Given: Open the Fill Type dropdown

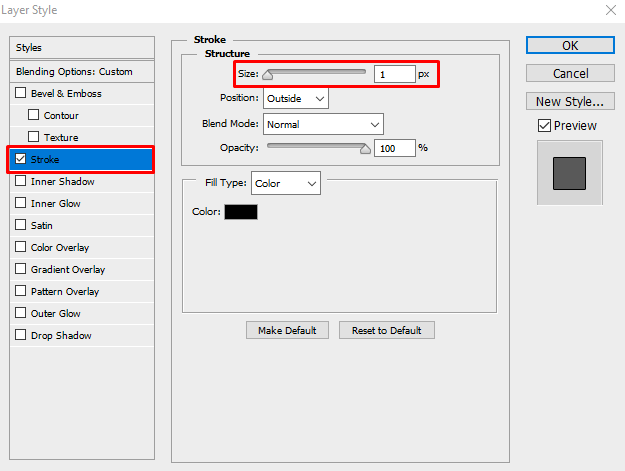Looking at the screenshot, I should point(286,183).
